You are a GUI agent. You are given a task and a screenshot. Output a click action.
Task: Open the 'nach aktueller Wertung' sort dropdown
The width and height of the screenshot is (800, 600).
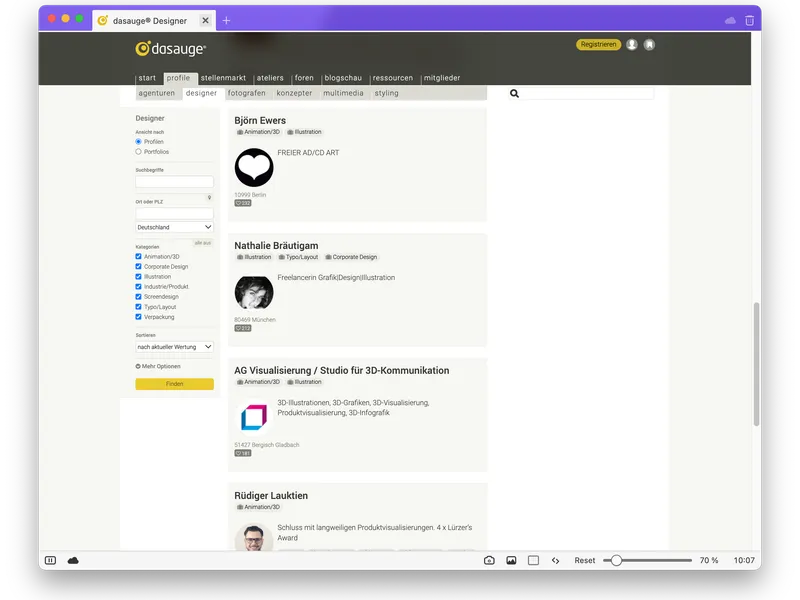click(174, 347)
